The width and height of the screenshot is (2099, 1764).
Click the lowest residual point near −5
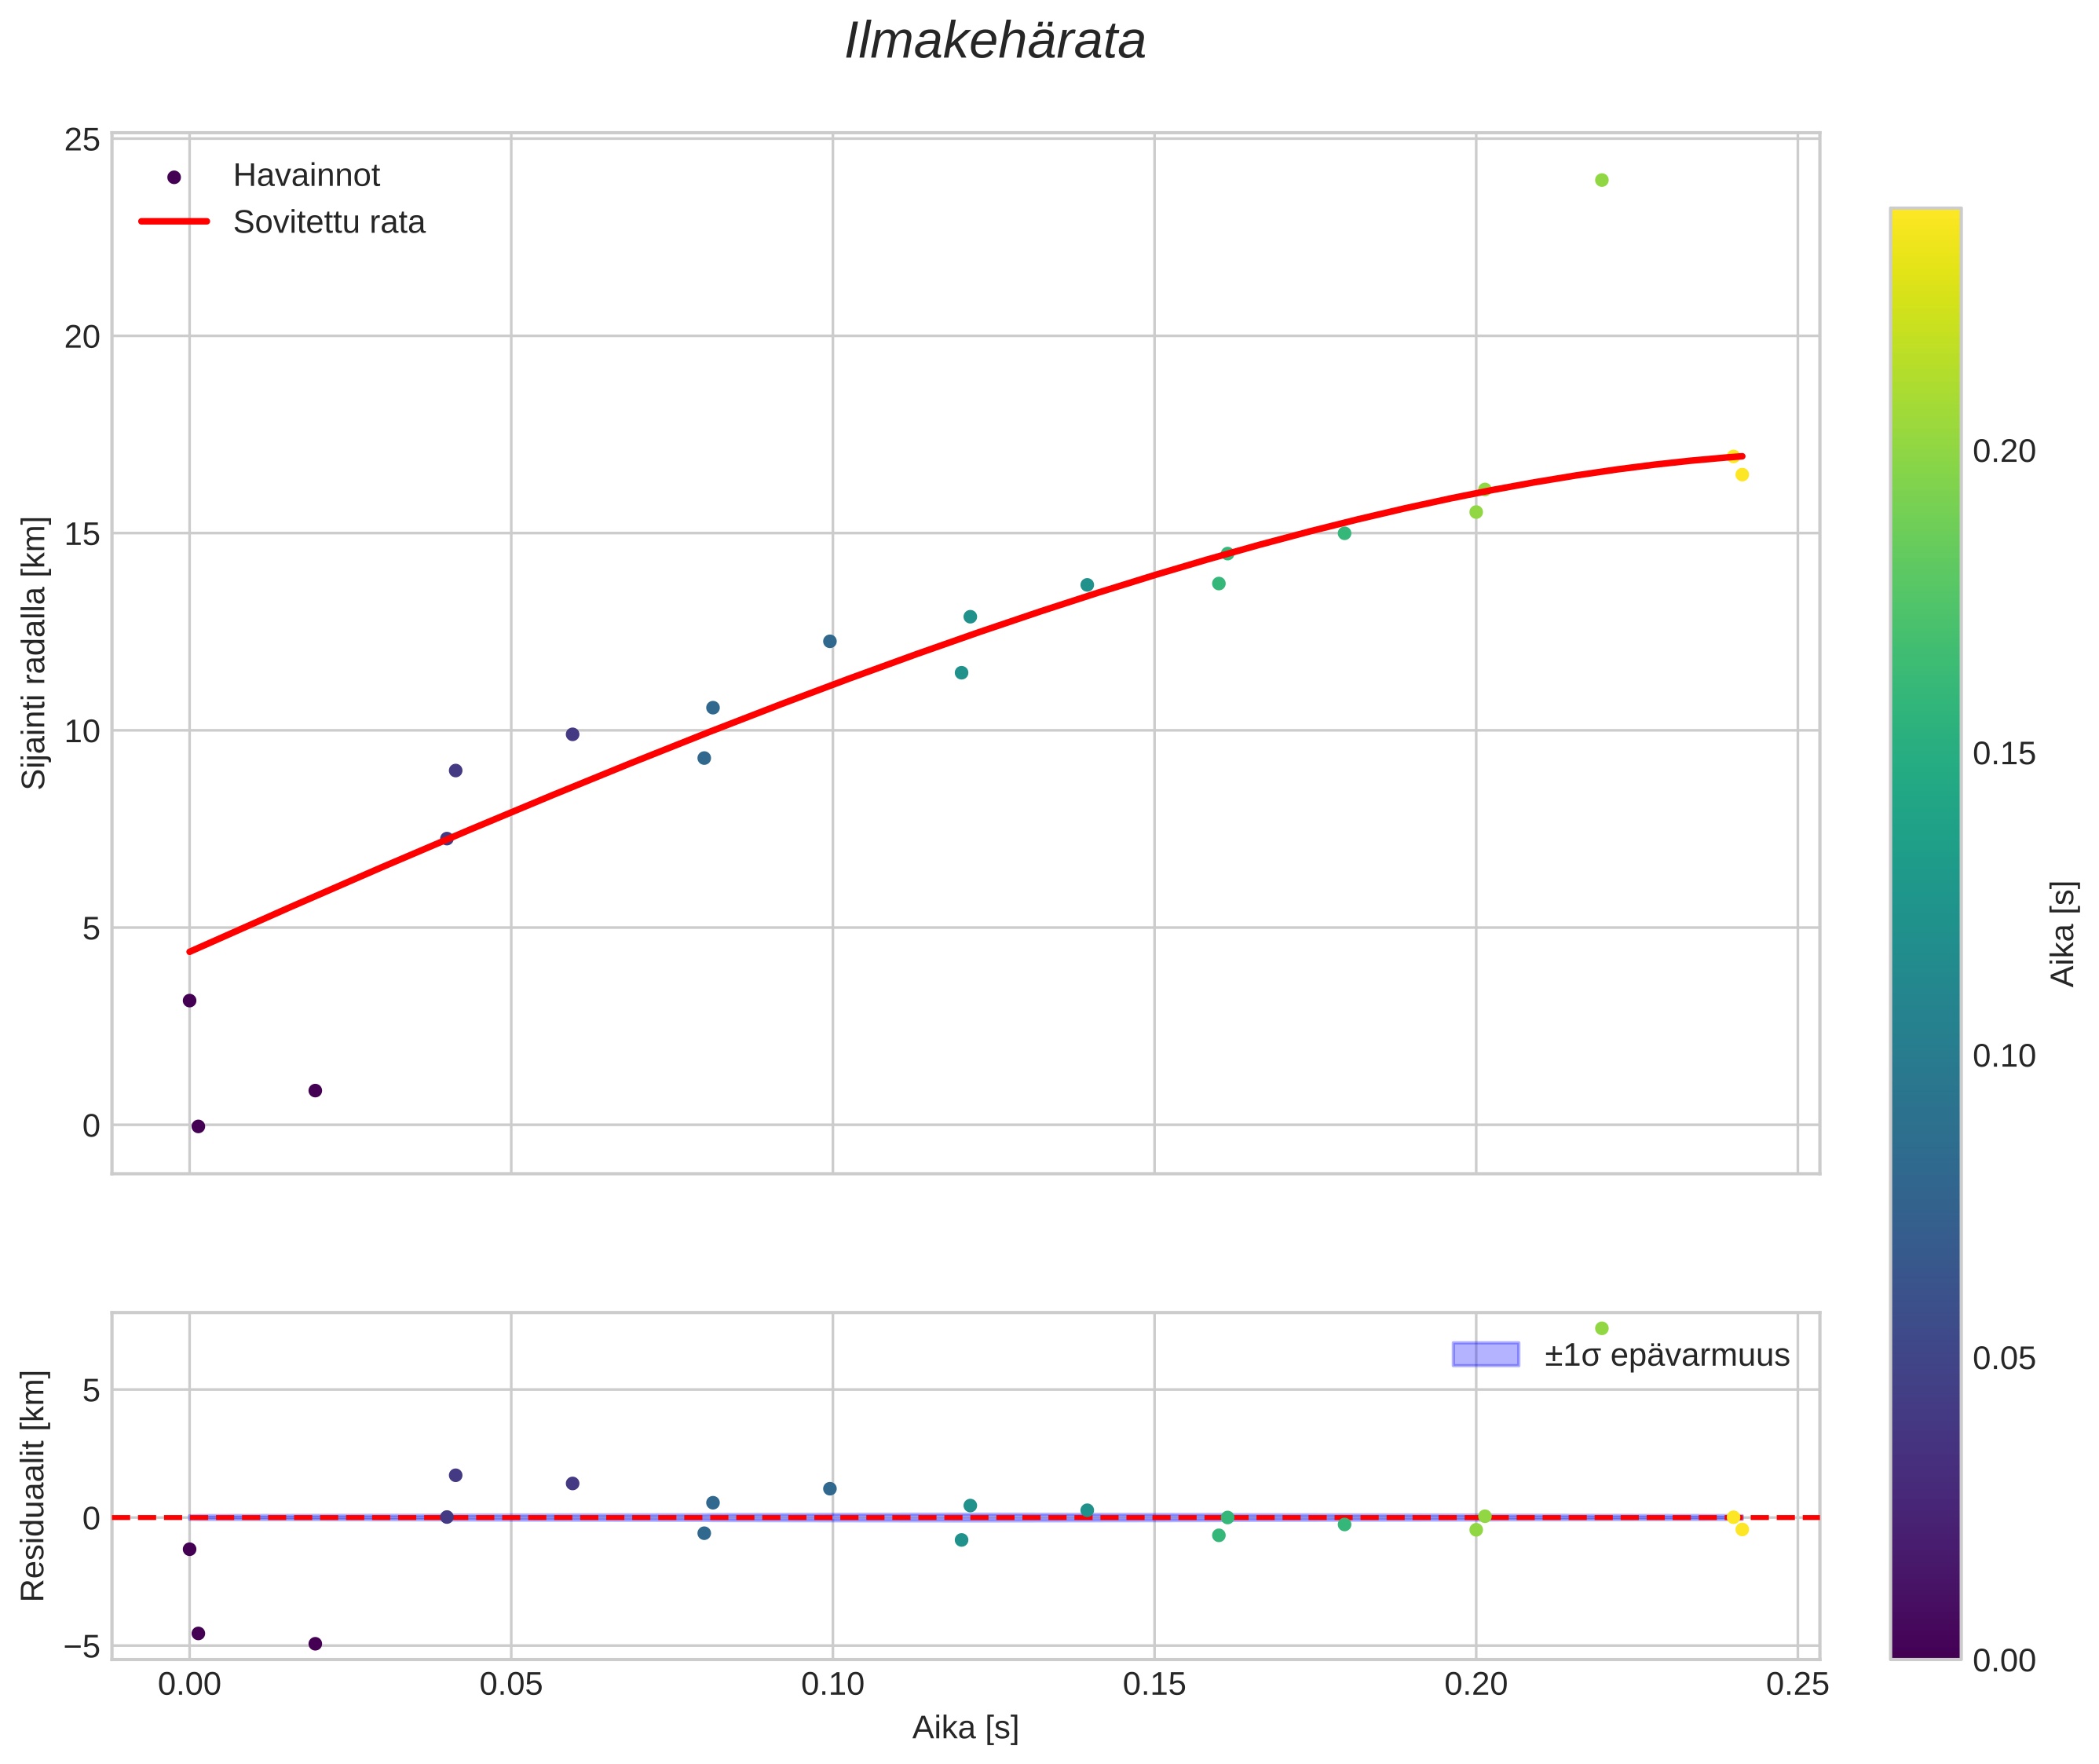tap(315, 1643)
